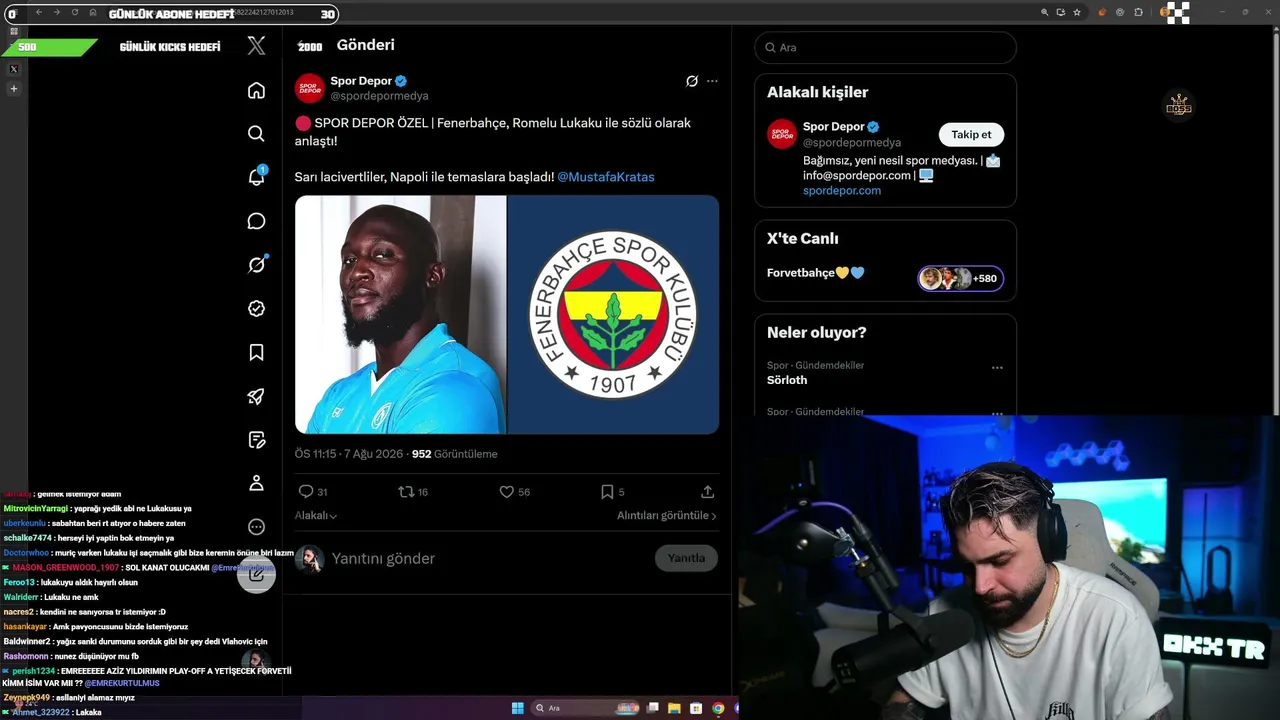The height and width of the screenshot is (720, 1280).
Task: Open the Notifications bell icon
Action: pyautogui.click(x=257, y=177)
